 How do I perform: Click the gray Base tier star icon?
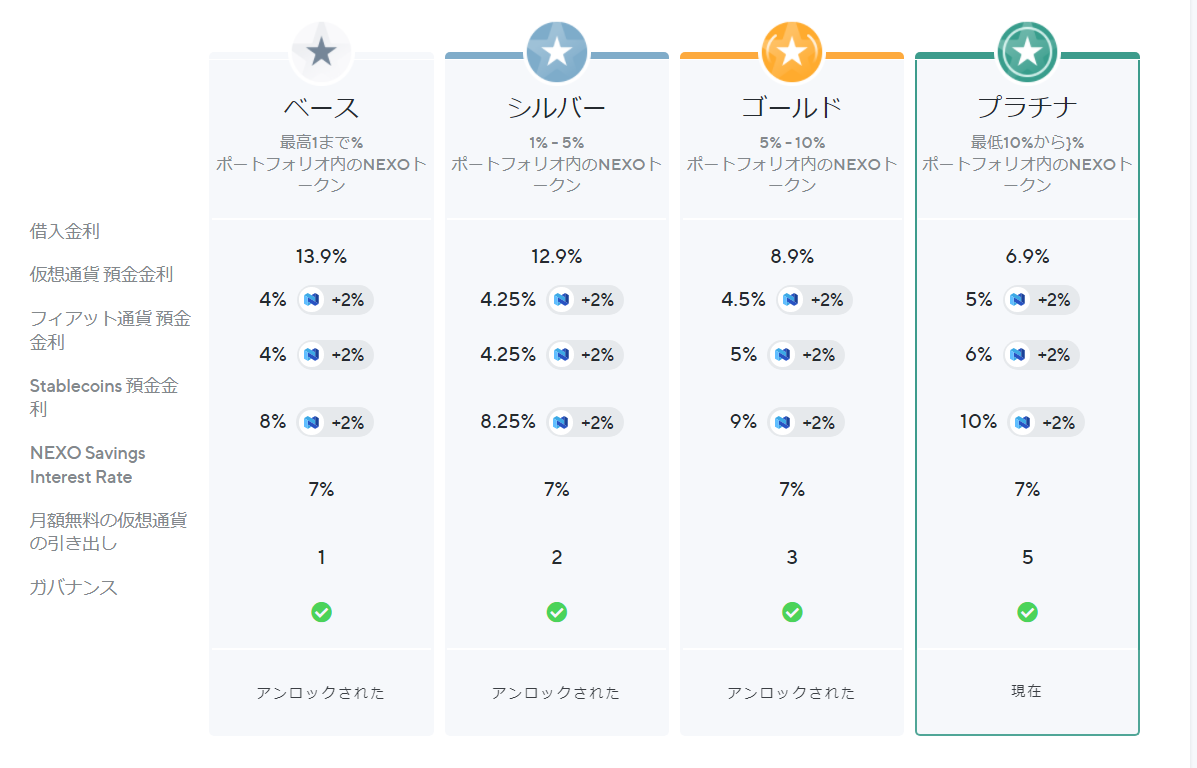pyautogui.click(x=321, y=52)
